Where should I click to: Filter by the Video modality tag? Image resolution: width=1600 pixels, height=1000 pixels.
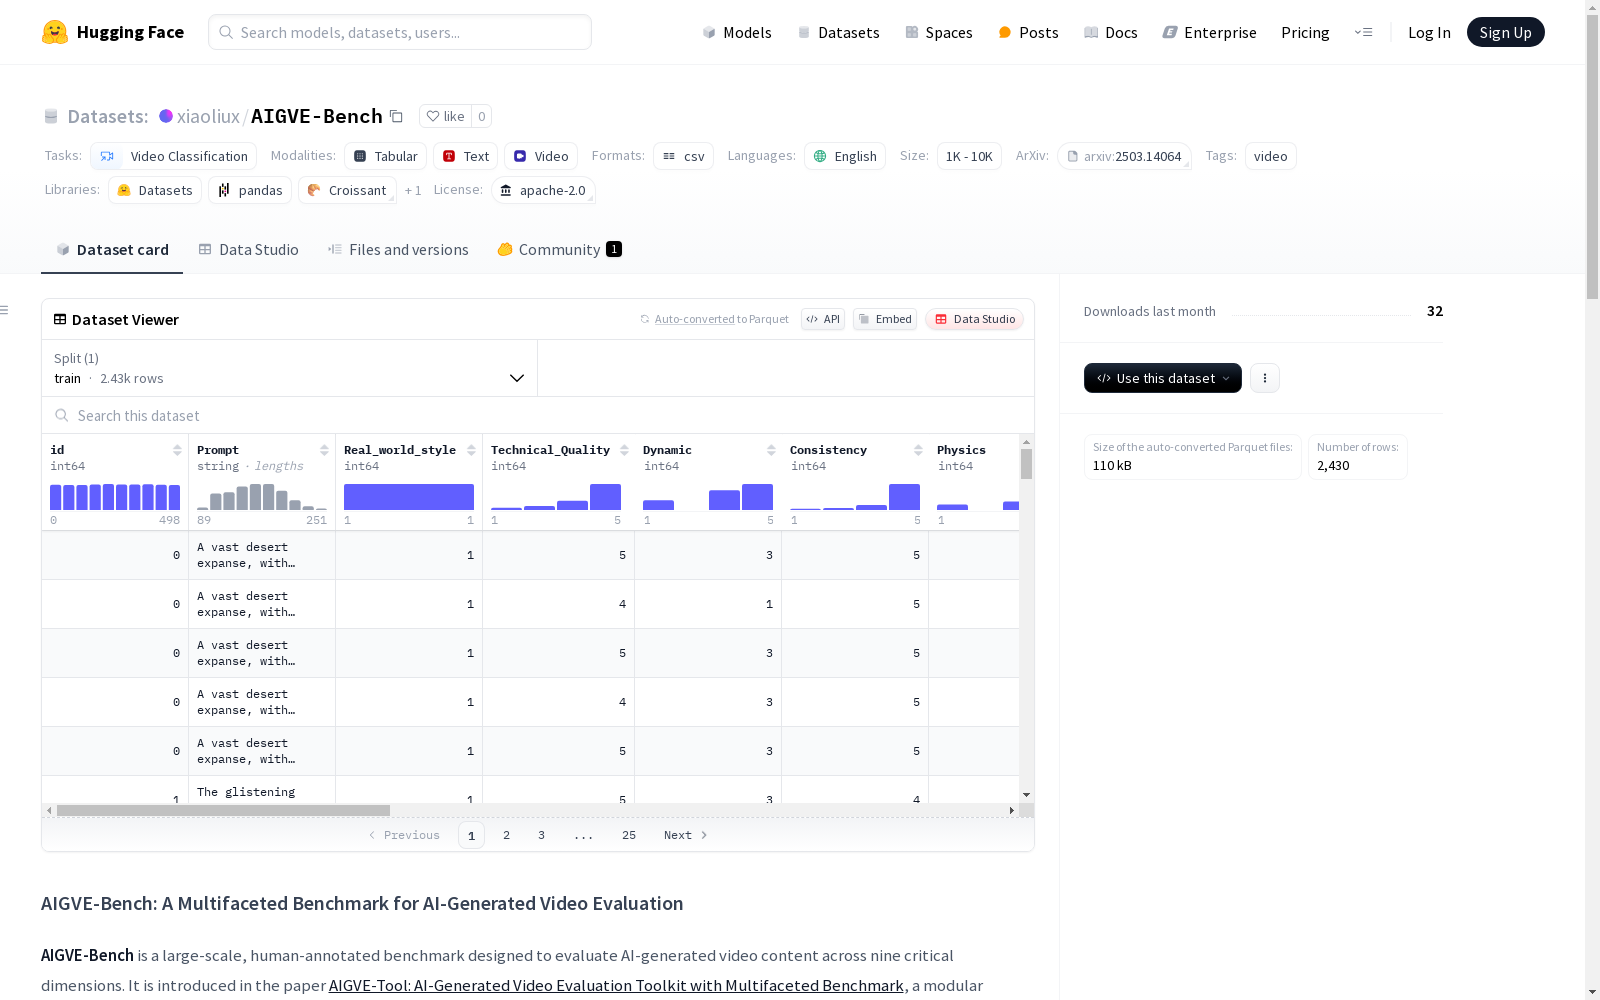click(x=541, y=156)
